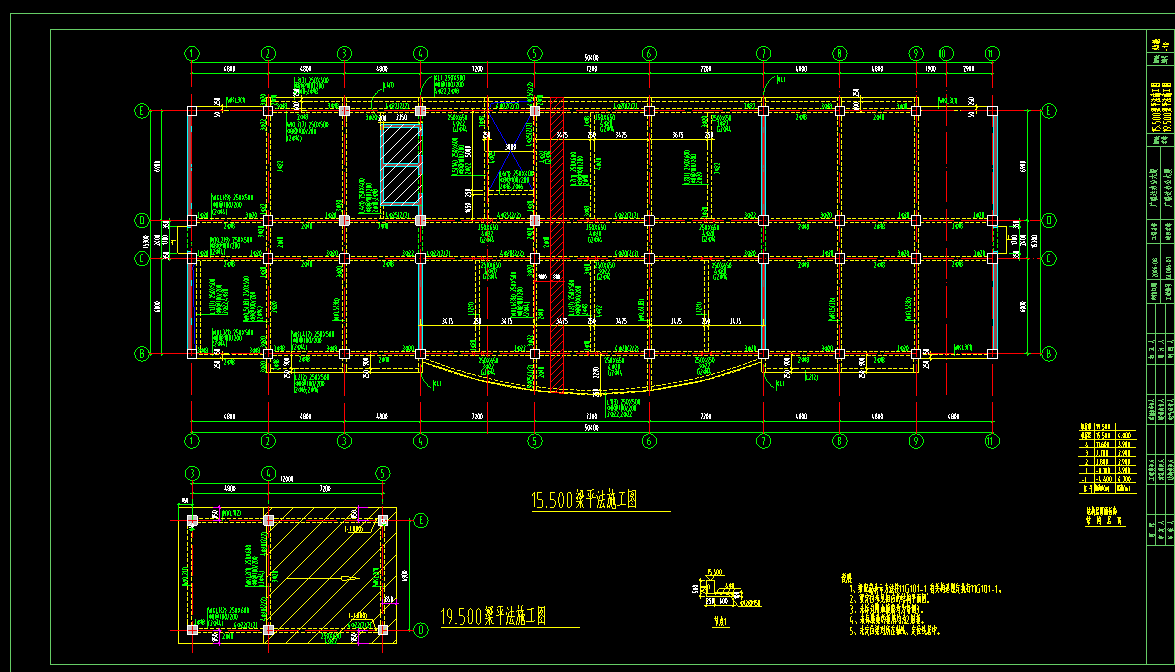
Task: Select the 12000 dimension in the 19.500 plan
Action: coord(287,479)
